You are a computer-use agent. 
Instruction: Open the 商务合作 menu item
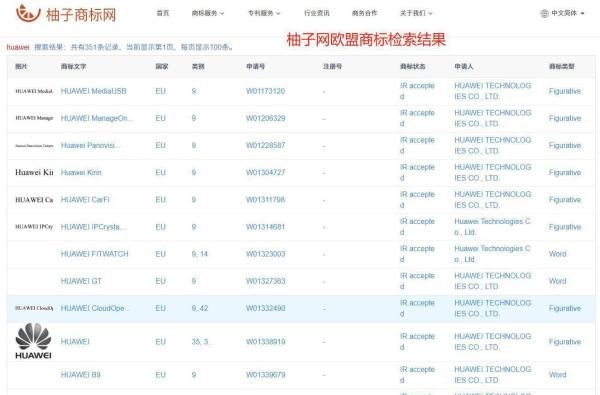point(364,13)
